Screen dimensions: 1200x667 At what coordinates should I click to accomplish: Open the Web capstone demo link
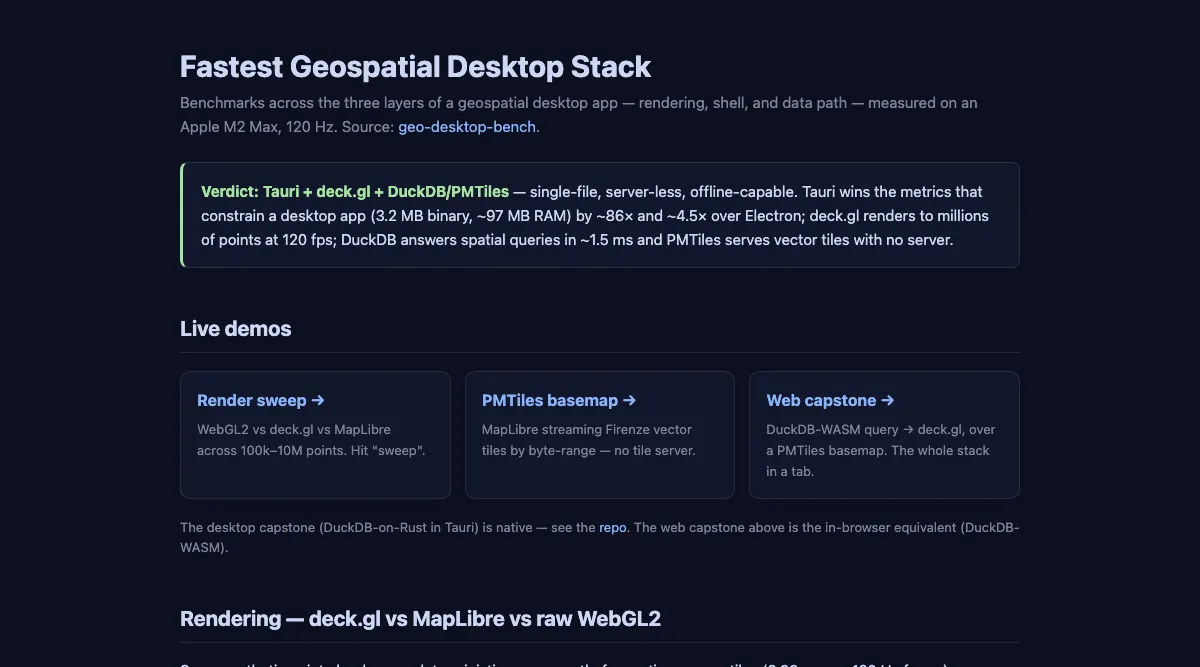click(830, 400)
